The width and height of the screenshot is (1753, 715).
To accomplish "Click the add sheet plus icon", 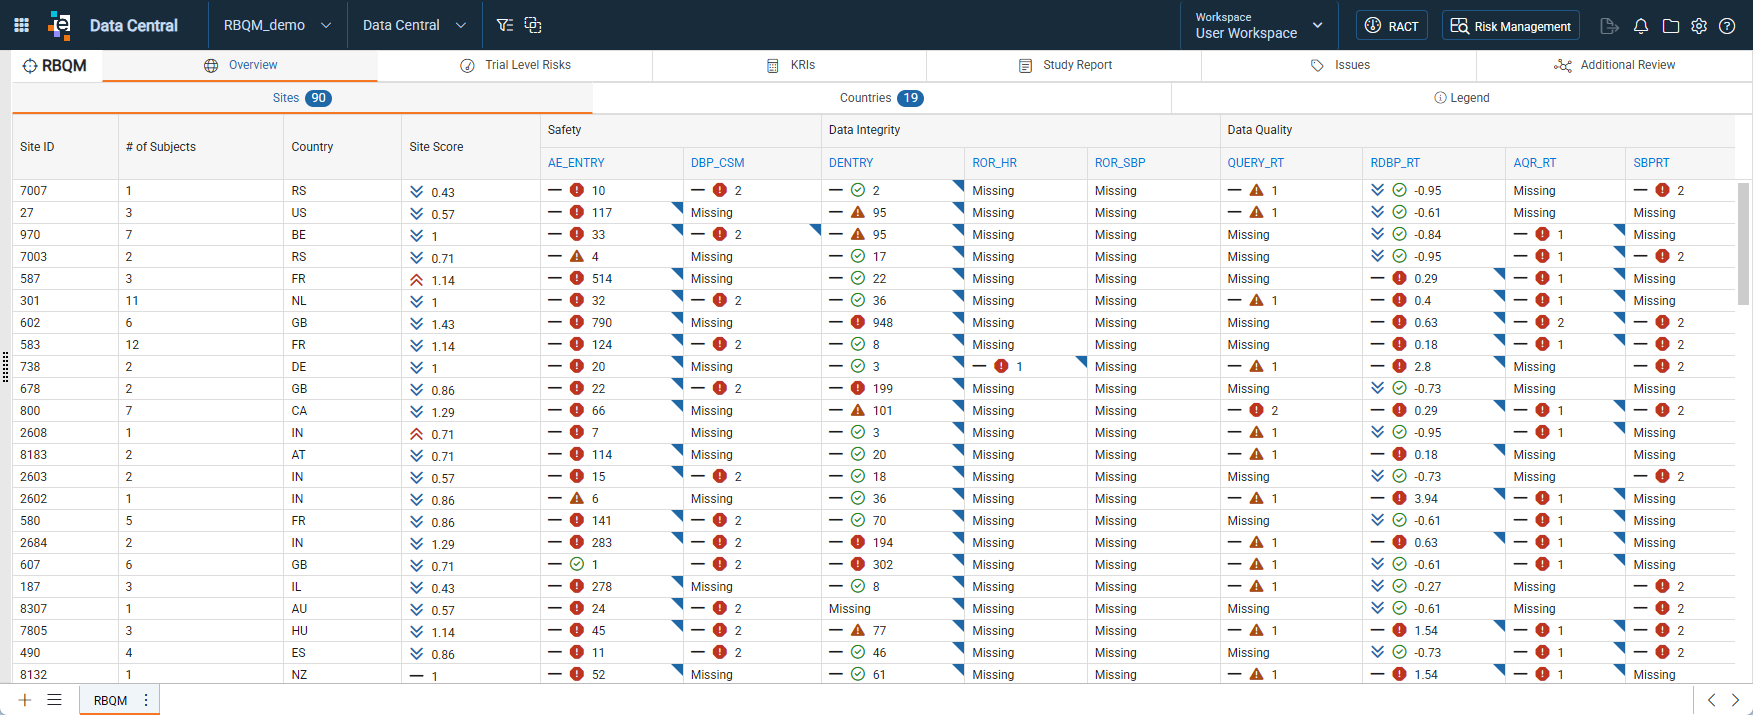I will click(x=25, y=700).
